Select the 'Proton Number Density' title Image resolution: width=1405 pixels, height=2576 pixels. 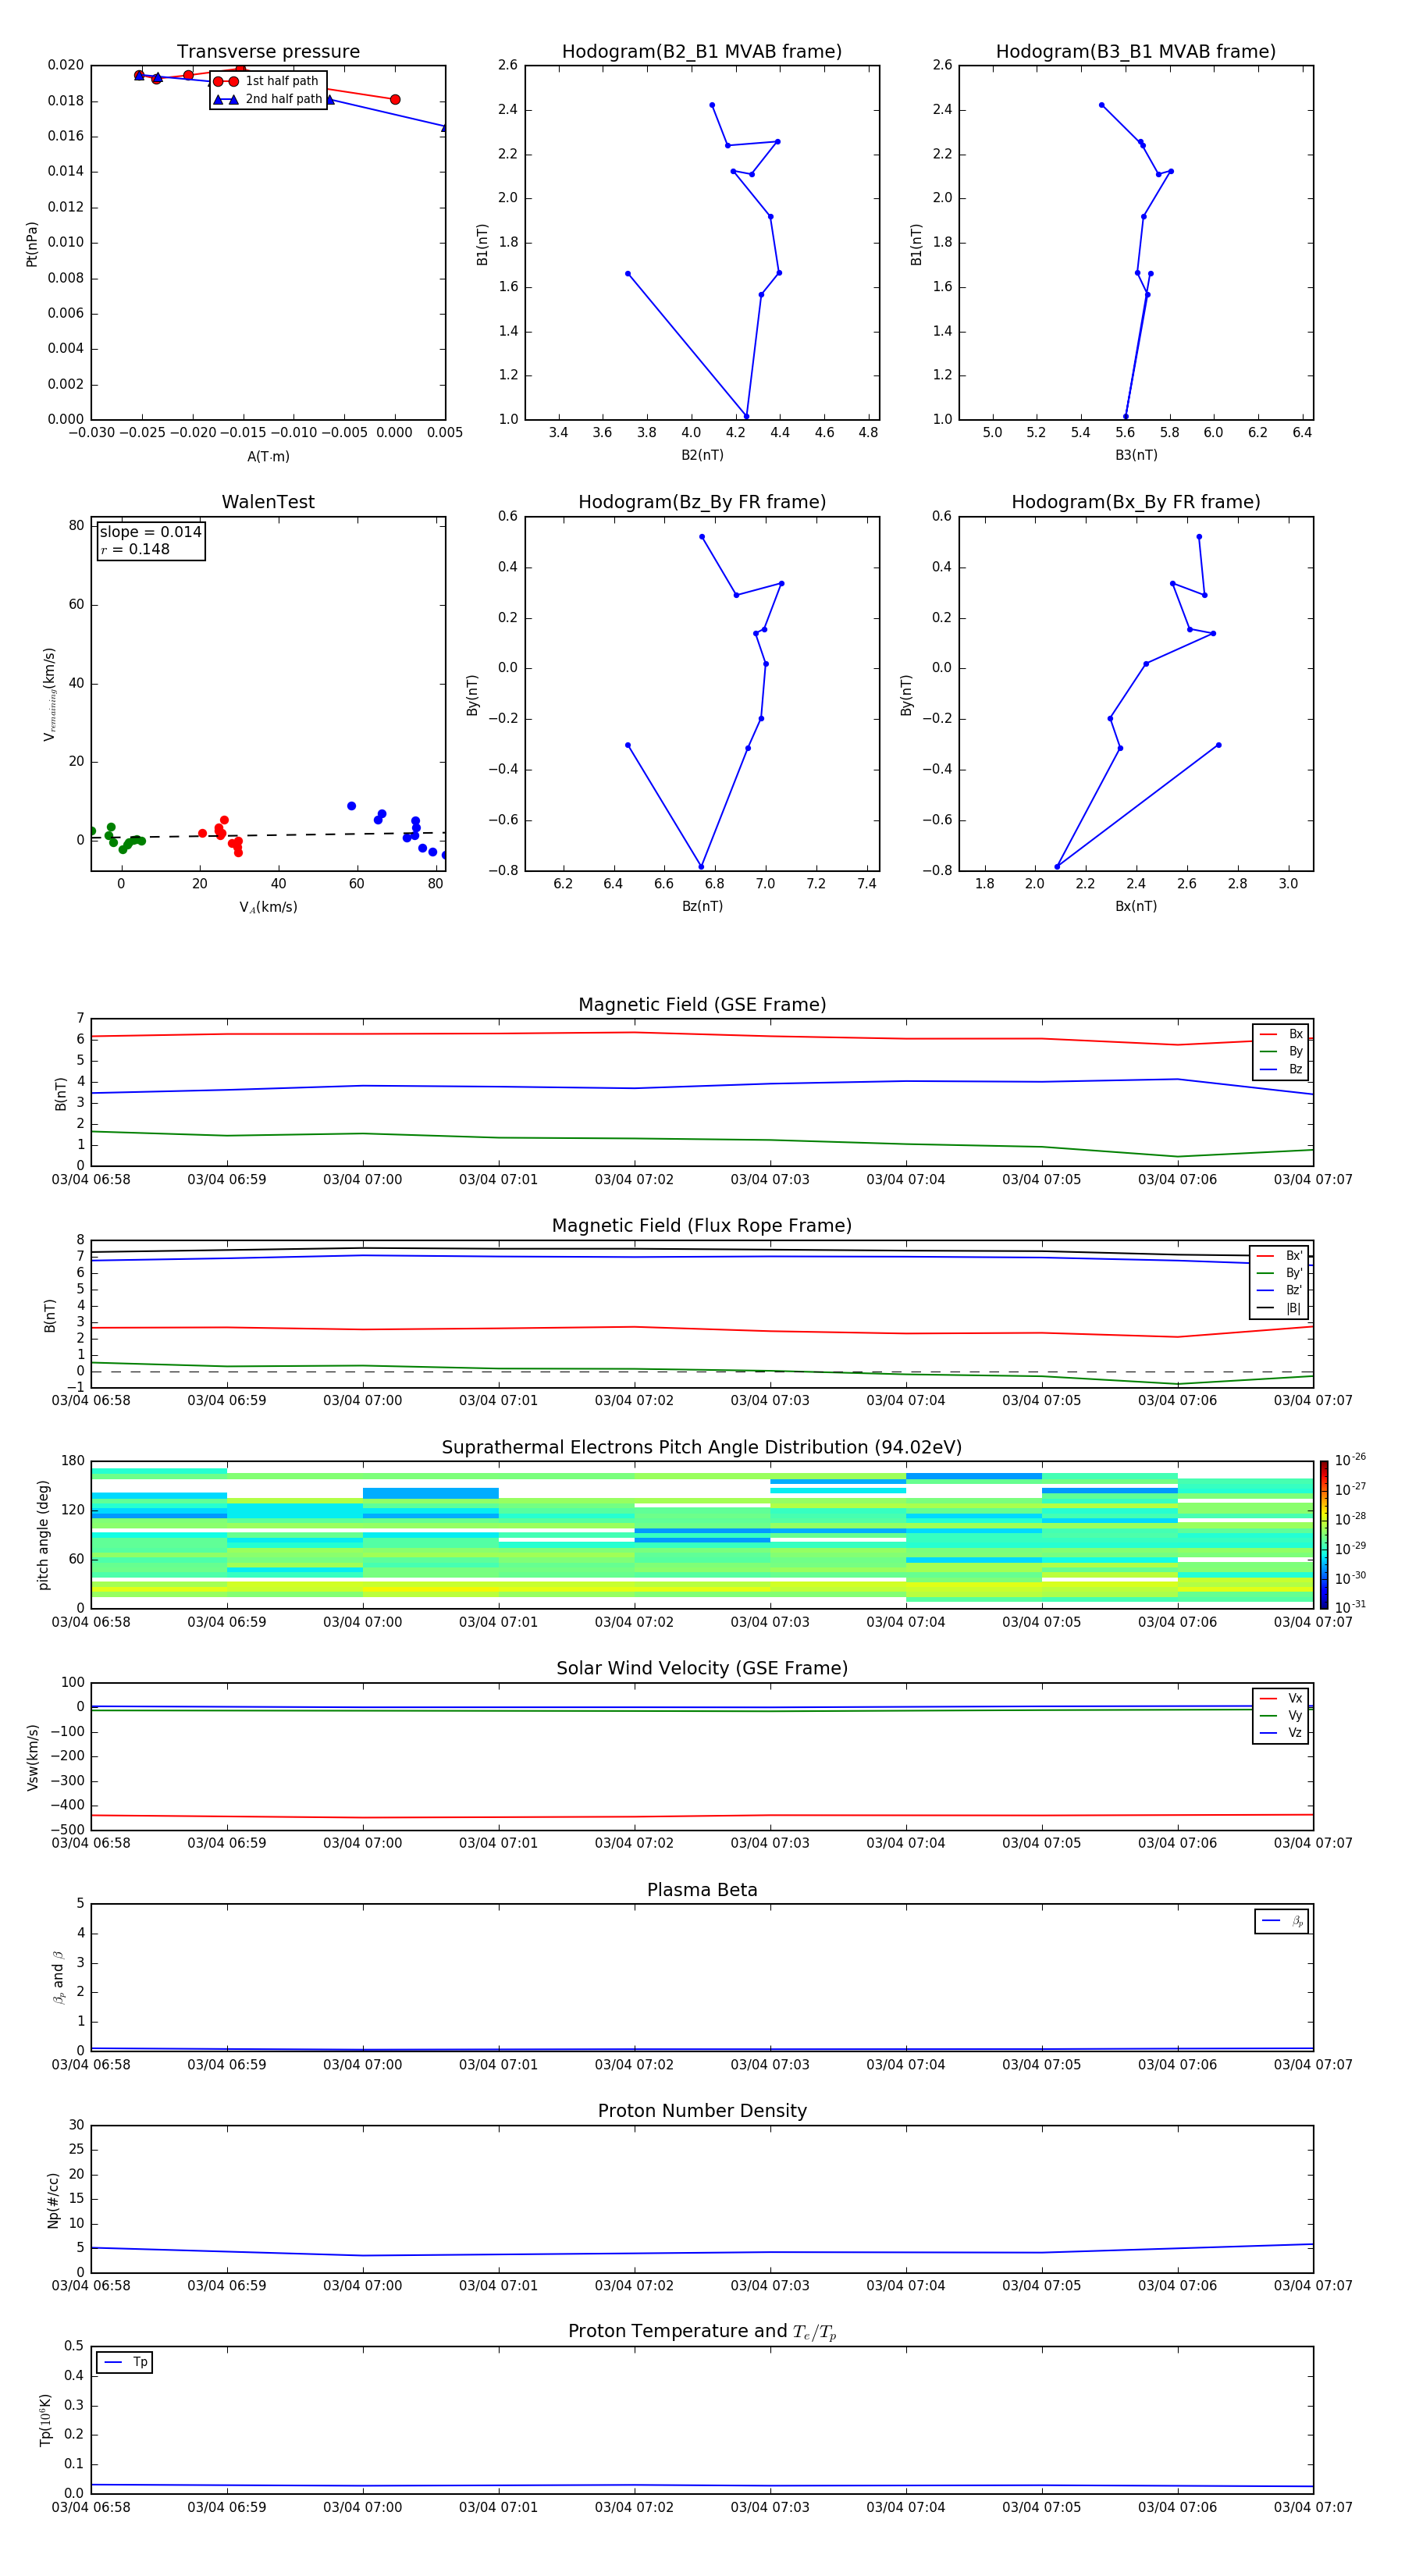[x=702, y=2112]
